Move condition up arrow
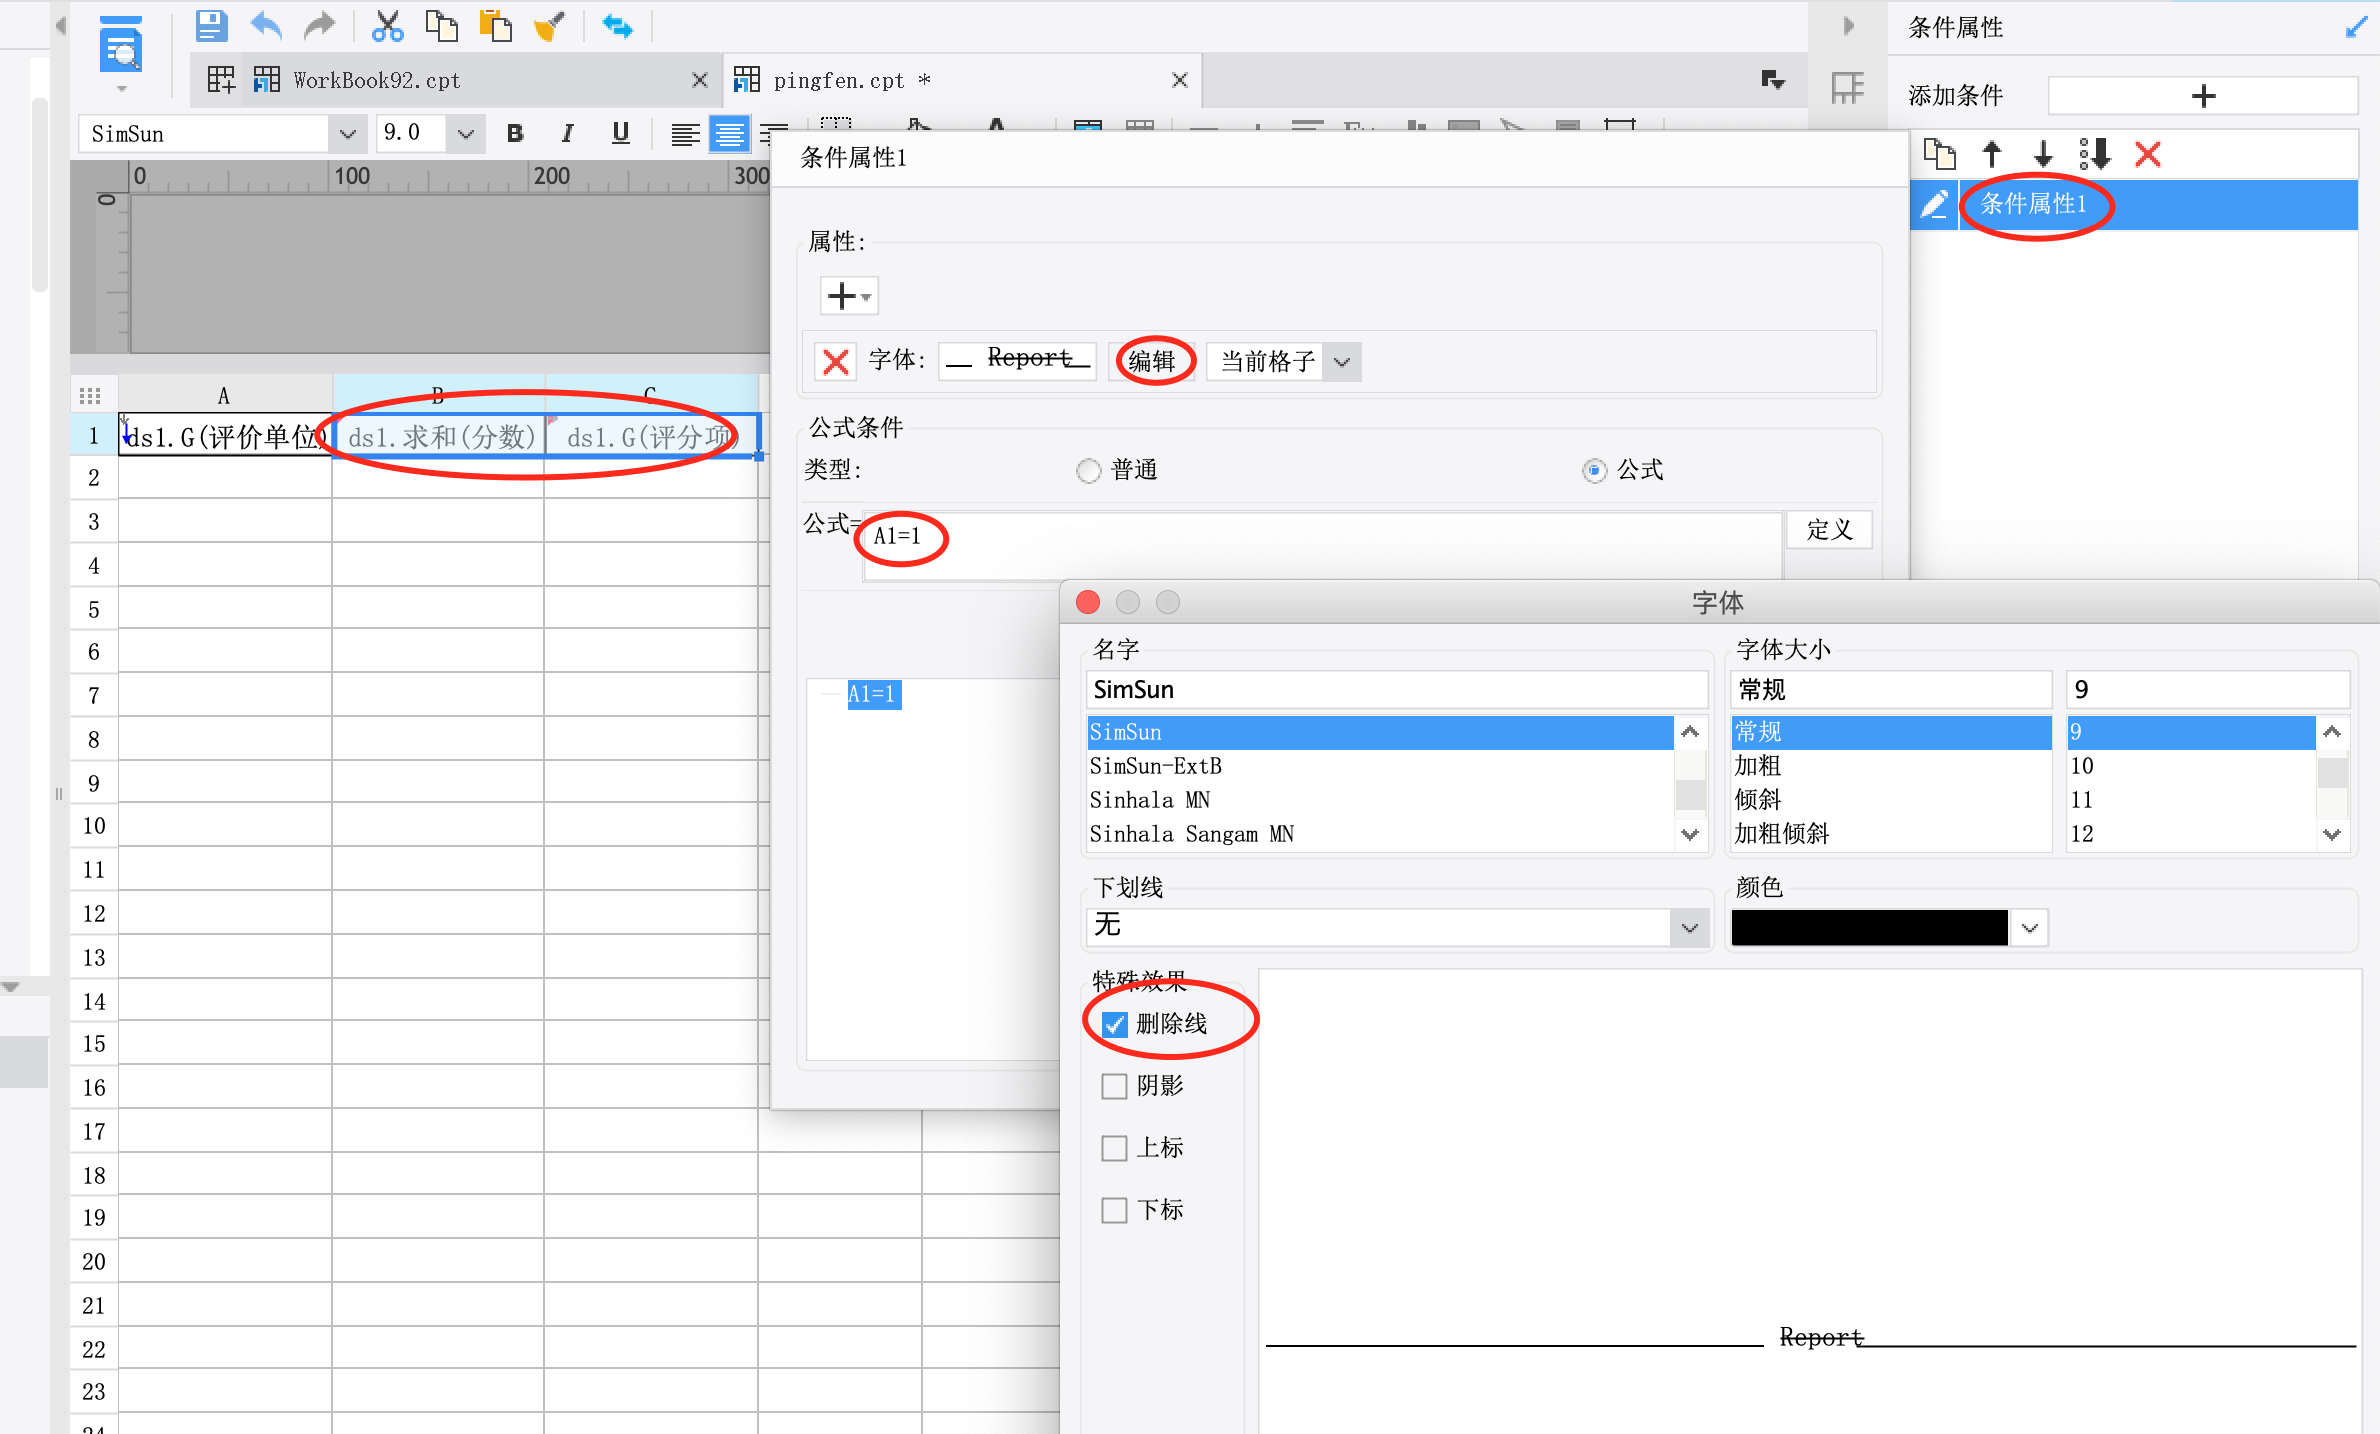 coord(1992,154)
